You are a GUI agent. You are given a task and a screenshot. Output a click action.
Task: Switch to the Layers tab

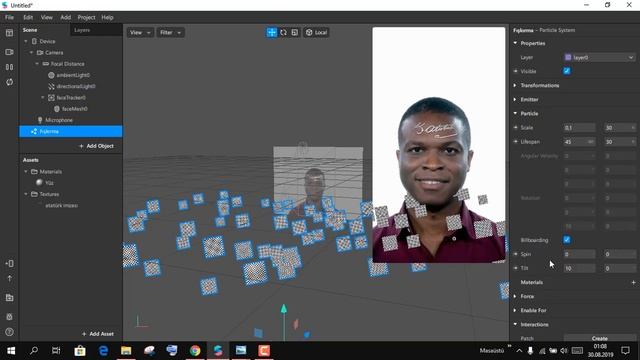(x=82, y=30)
